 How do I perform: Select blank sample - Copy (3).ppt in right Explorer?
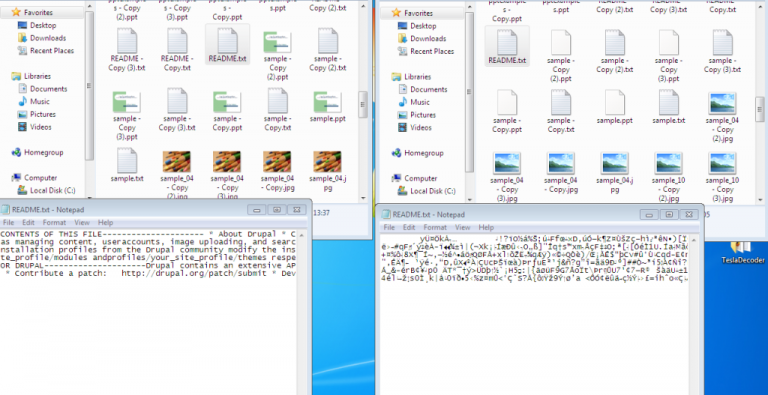pyautogui.click(x=669, y=55)
